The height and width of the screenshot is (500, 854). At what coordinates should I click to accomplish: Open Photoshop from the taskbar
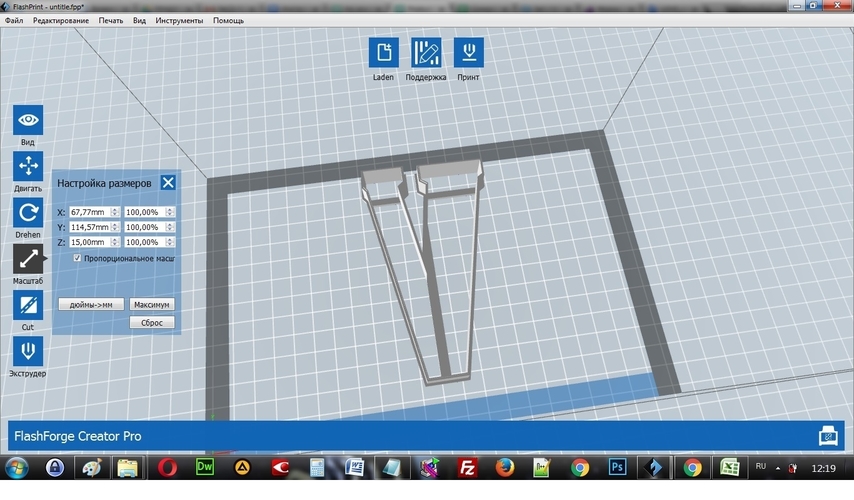[617, 467]
